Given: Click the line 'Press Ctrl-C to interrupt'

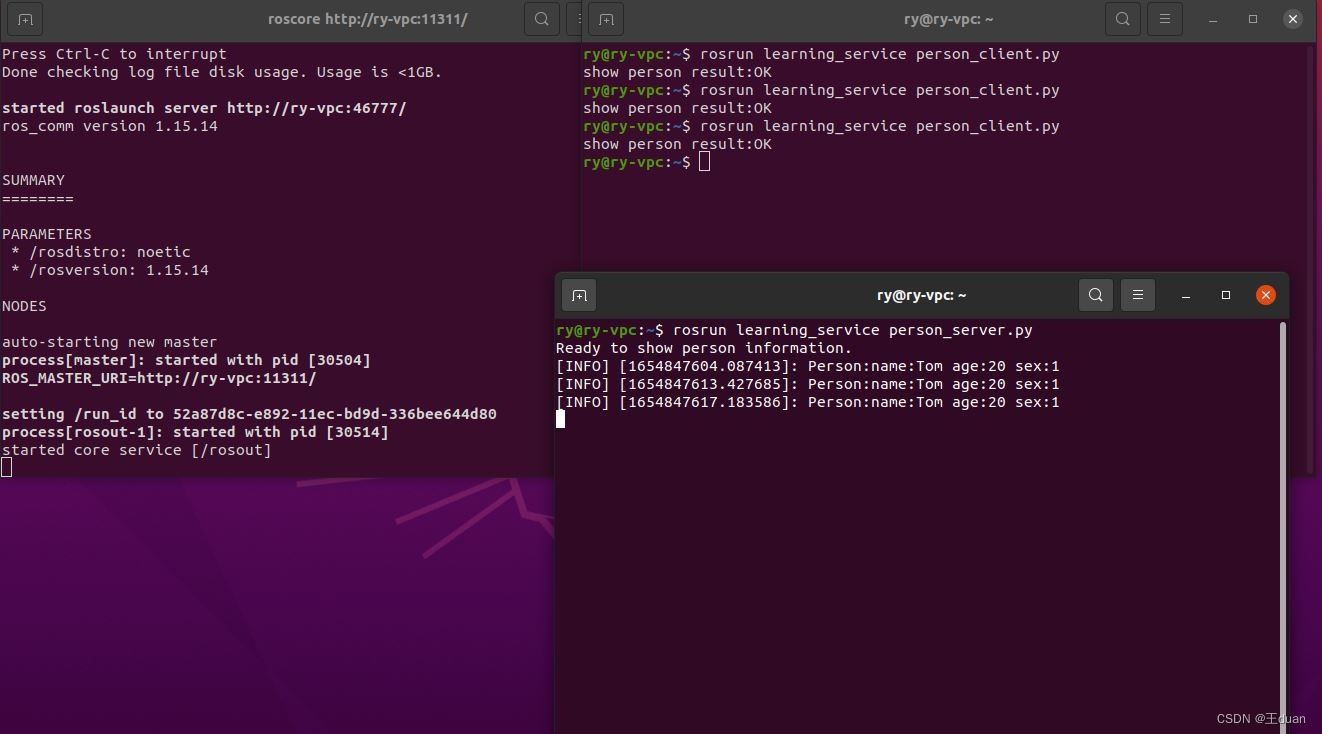Looking at the screenshot, I should pos(114,54).
